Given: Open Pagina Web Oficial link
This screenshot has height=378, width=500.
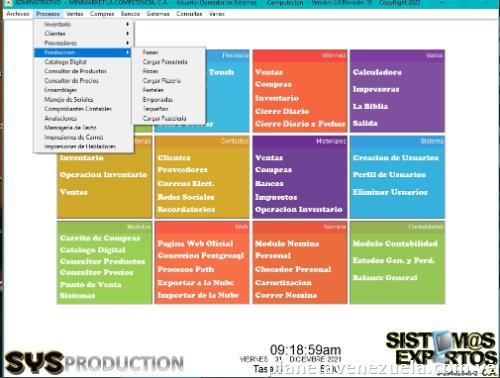Looking at the screenshot, I should (195, 244).
